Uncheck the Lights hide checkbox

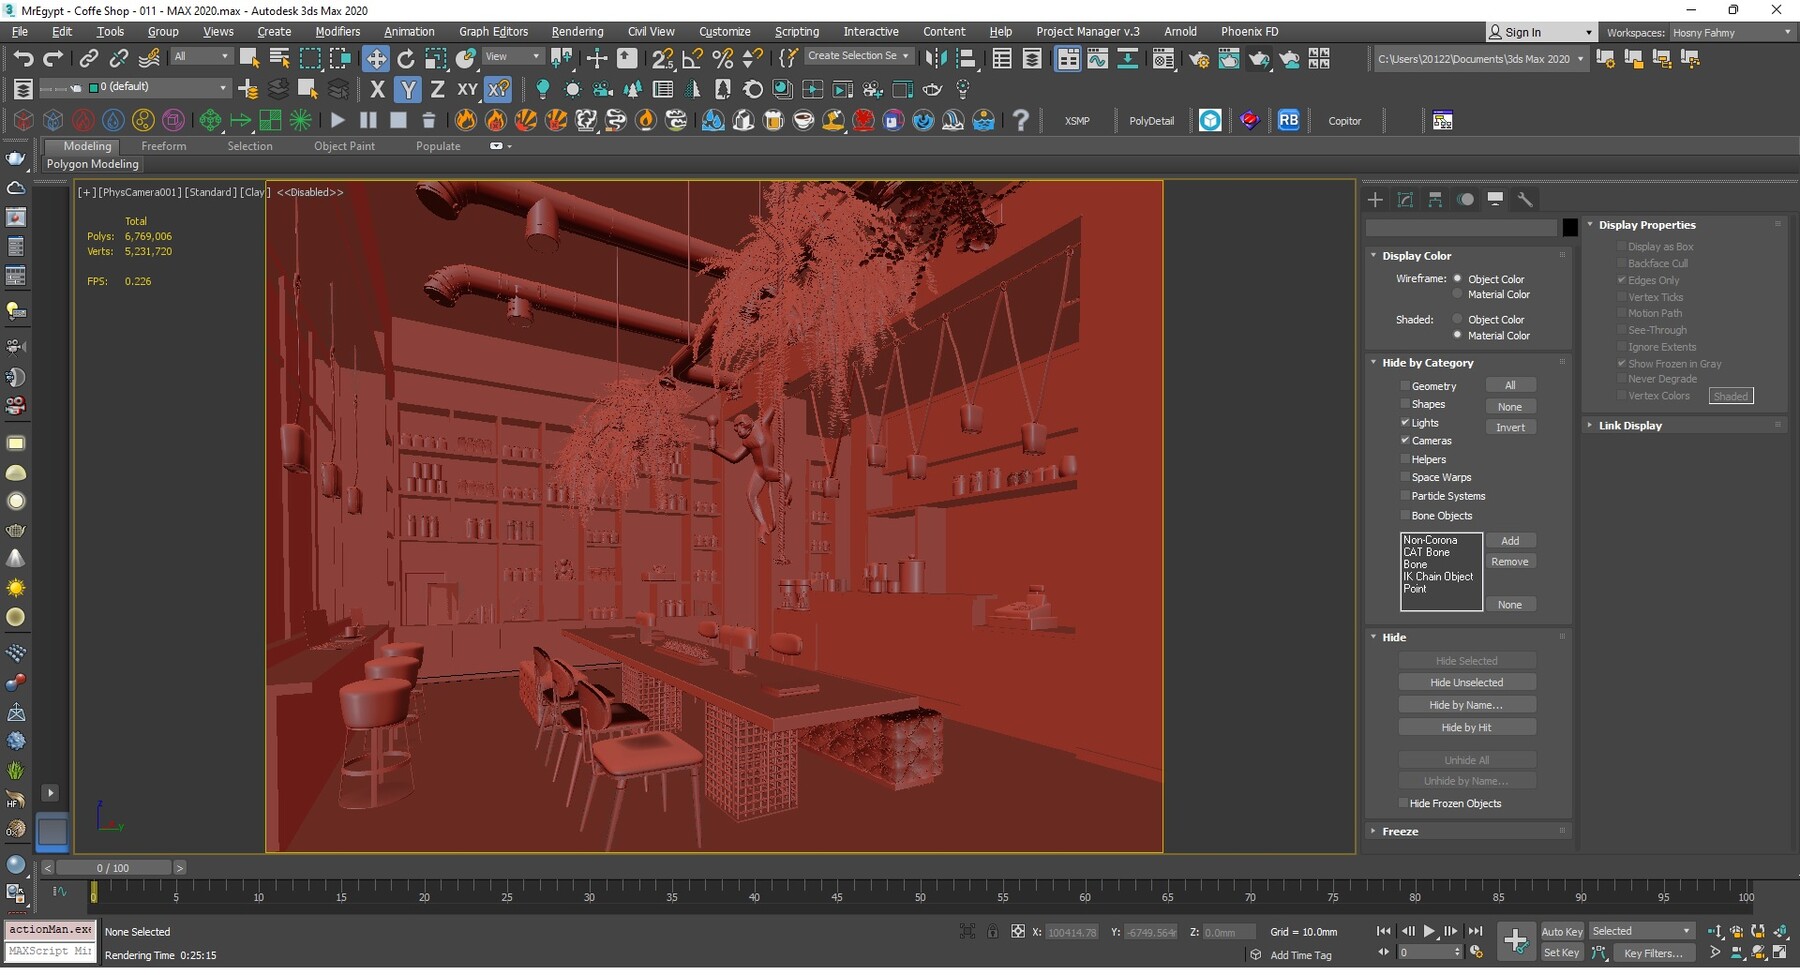click(x=1405, y=423)
